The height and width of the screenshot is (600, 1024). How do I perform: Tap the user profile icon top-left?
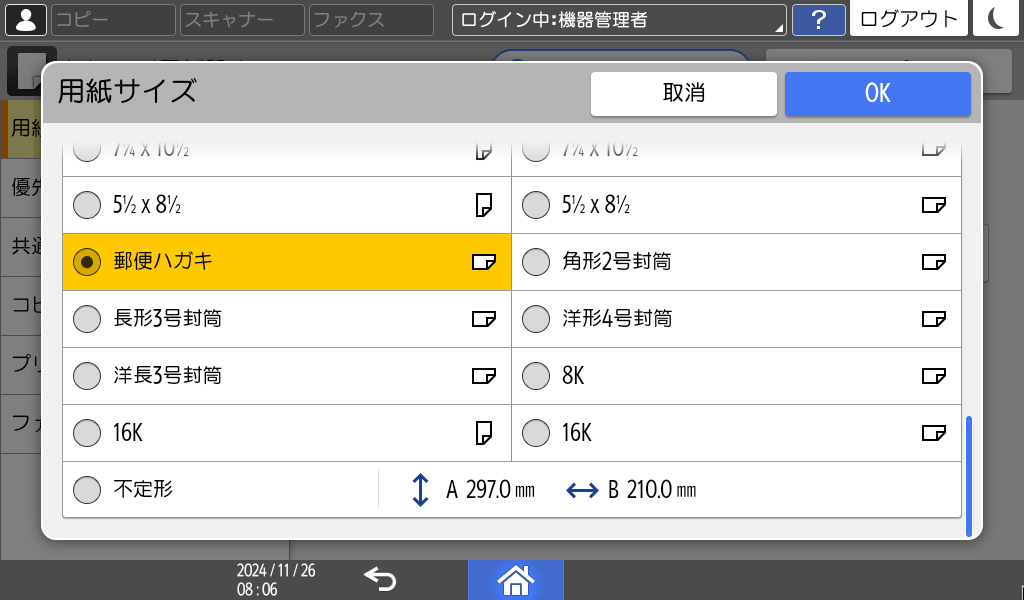tap(26, 19)
